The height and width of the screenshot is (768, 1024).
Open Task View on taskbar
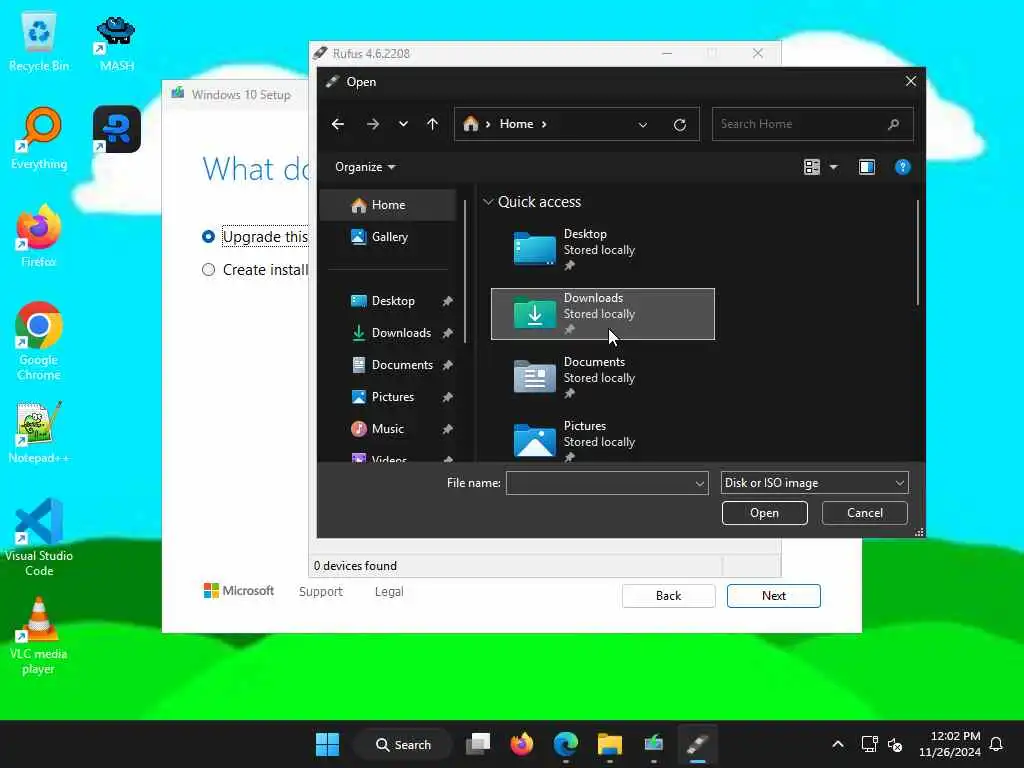[x=478, y=744]
